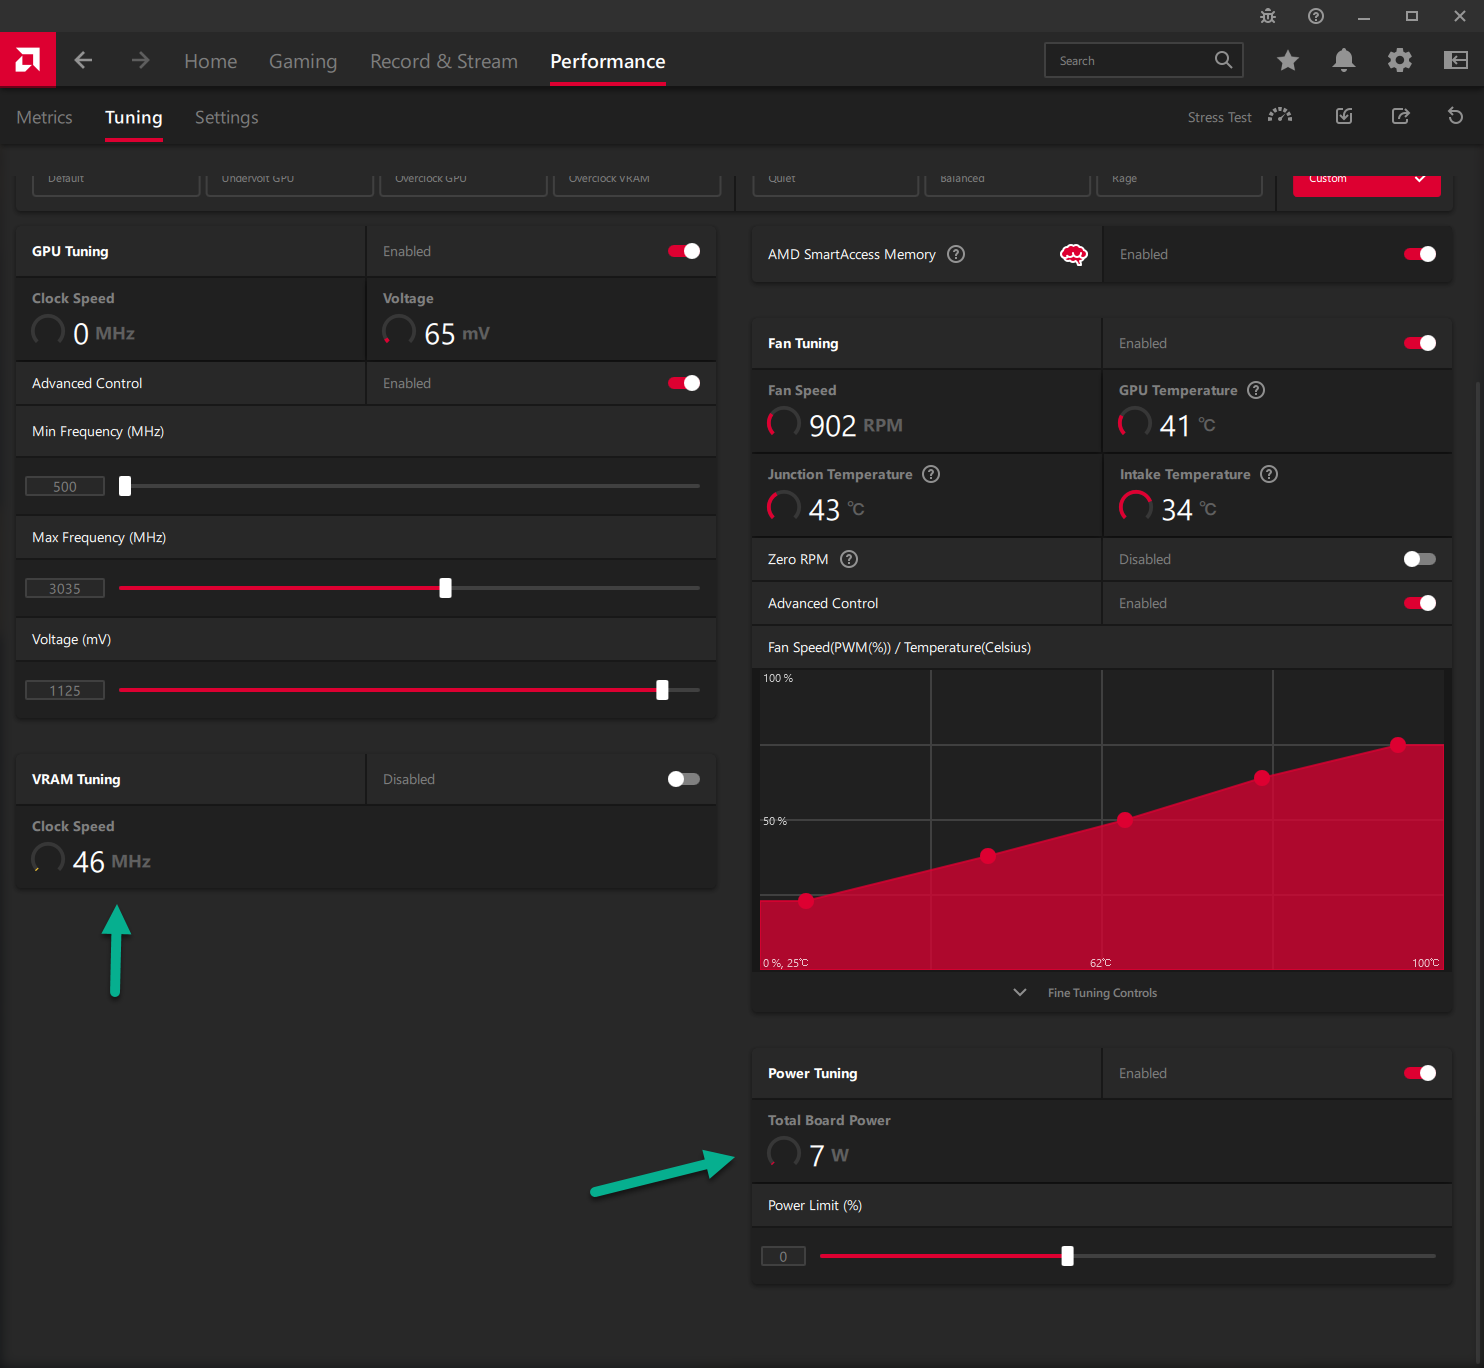The width and height of the screenshot is (1484, 1368).
Task: Click the AMD logo icon
Action: point(28,60)
